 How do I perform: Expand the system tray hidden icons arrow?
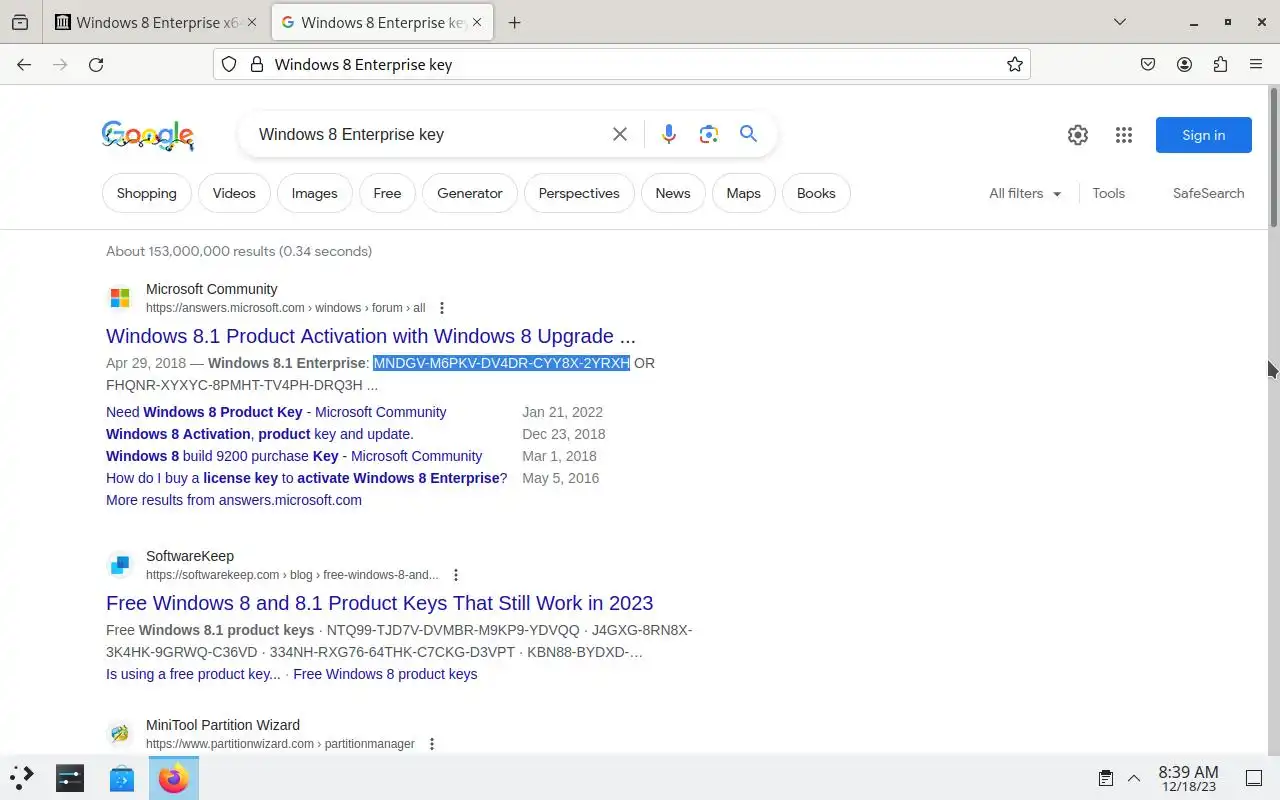coord(1134,778)
